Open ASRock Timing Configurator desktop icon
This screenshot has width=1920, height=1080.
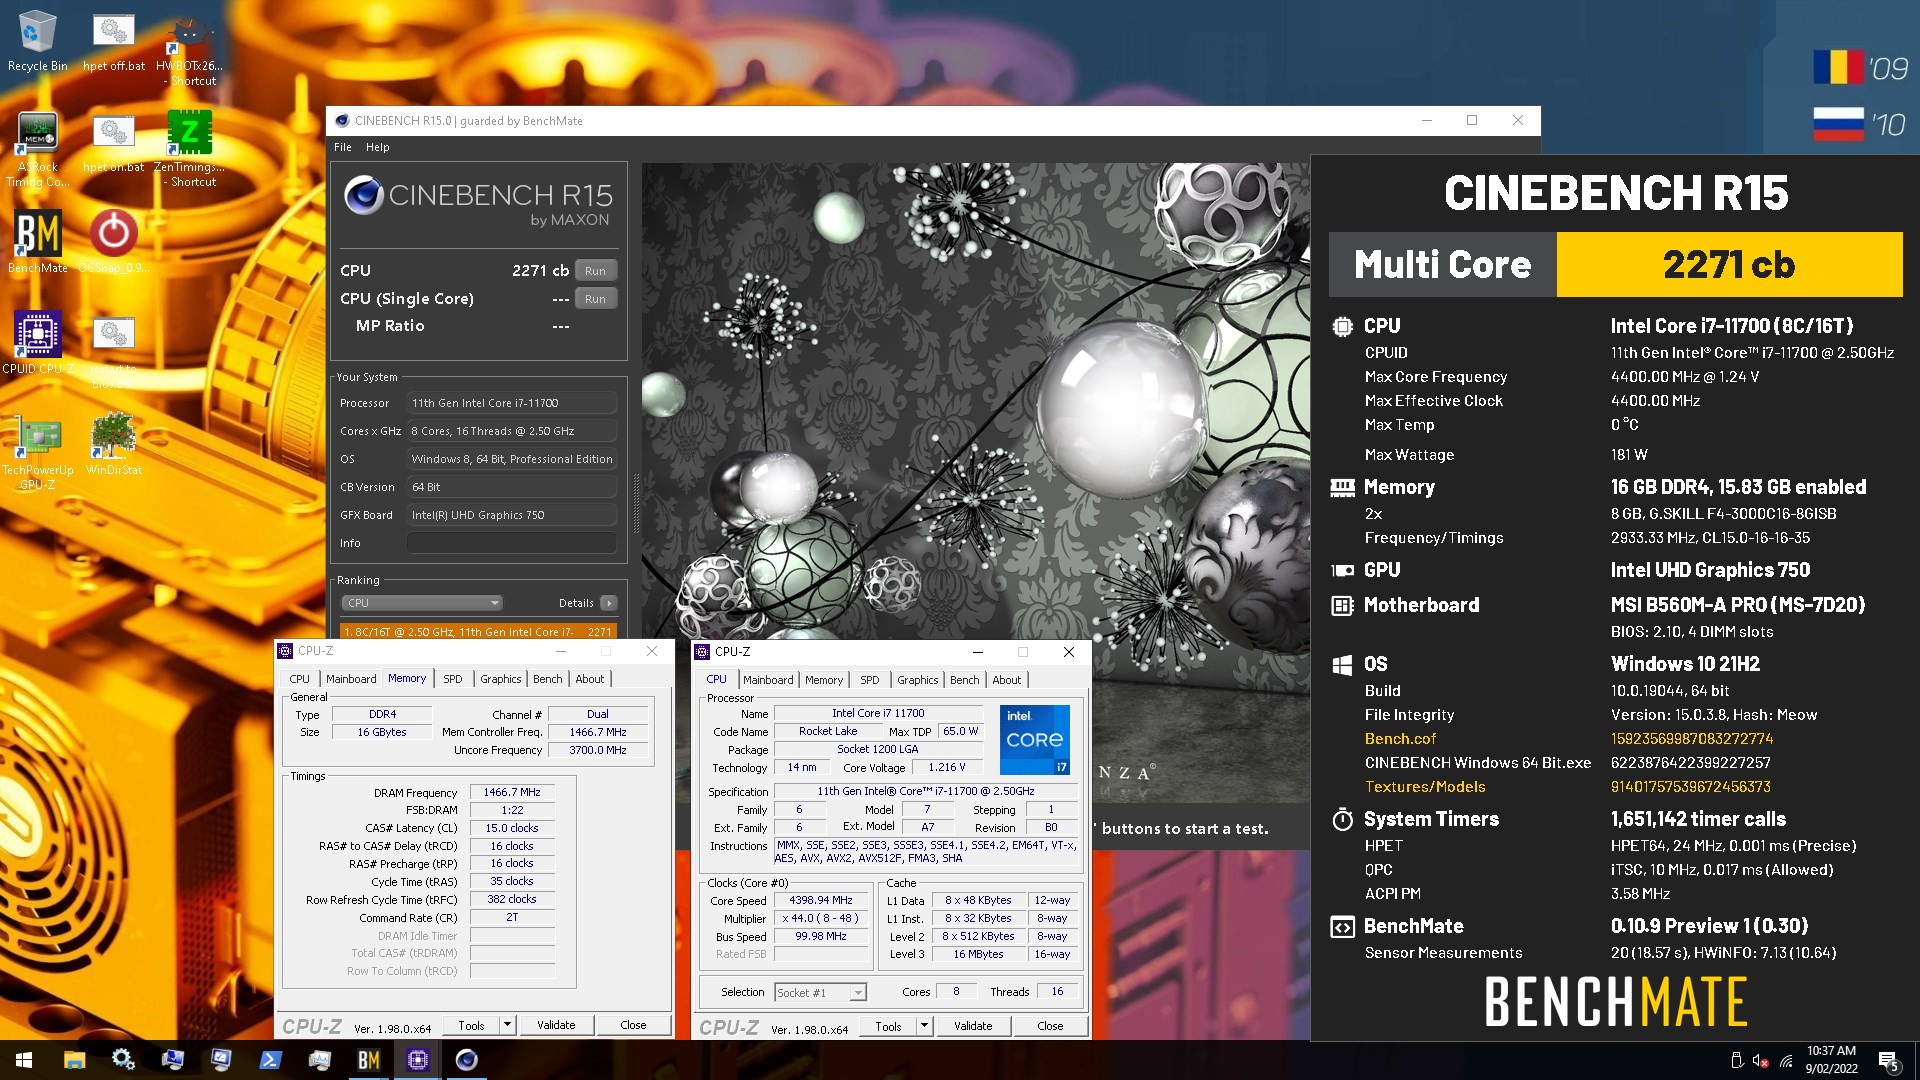coord(37,150)
